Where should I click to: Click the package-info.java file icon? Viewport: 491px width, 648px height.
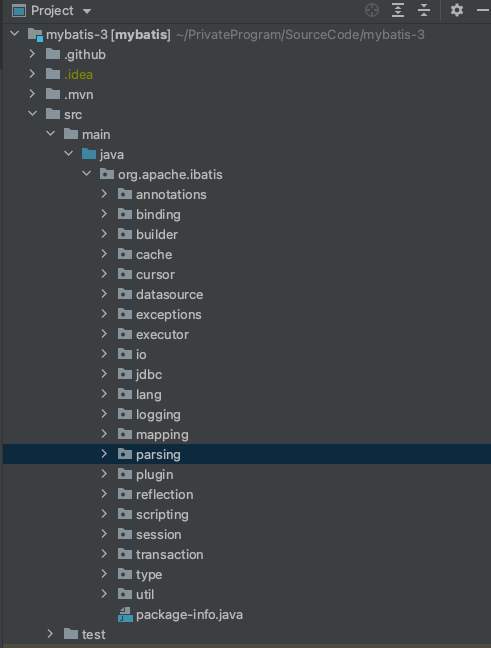[x=125, y=615]
